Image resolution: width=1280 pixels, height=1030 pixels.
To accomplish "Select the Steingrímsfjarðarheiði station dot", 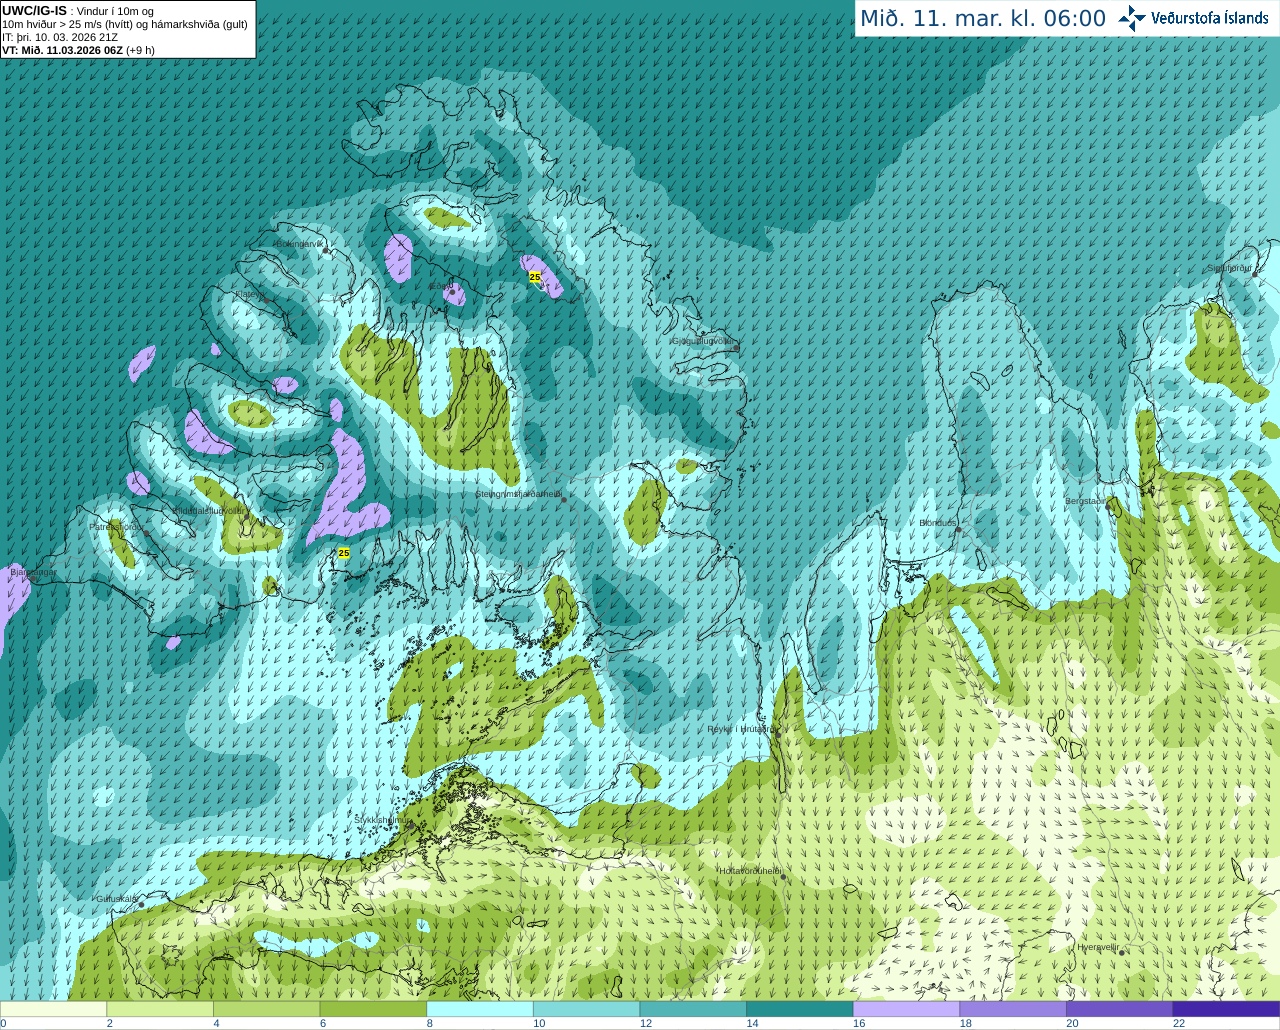I will pos(564,499).
